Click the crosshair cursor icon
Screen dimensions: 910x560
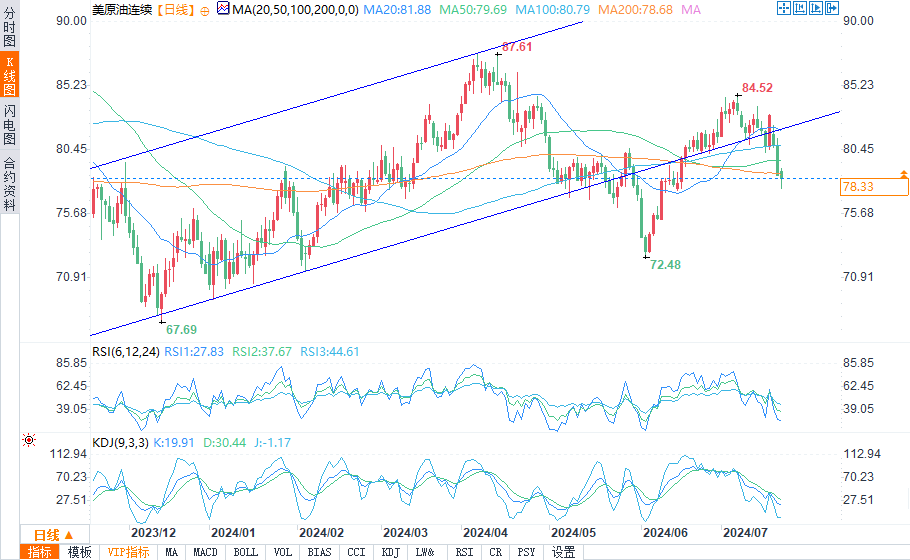(x=783, y=8)
